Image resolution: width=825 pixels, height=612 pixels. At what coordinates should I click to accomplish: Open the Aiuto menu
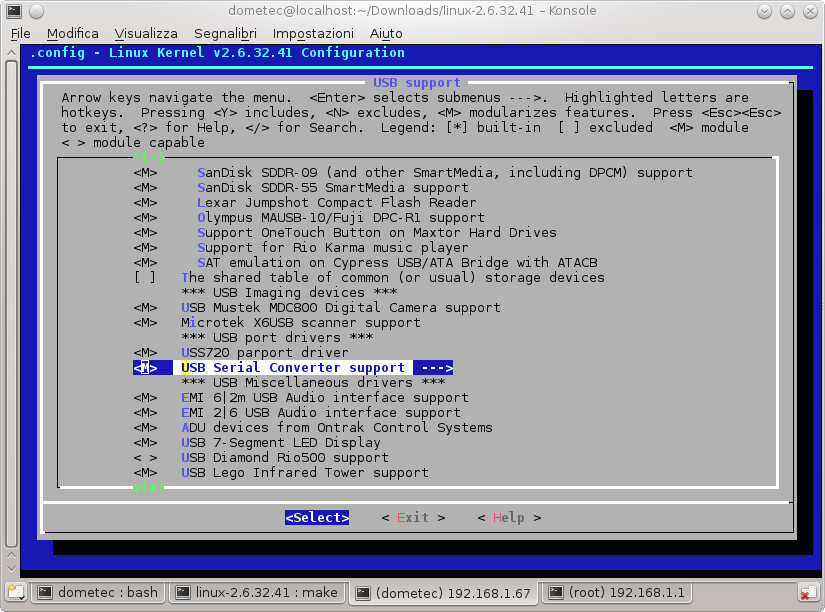[386, 33]
